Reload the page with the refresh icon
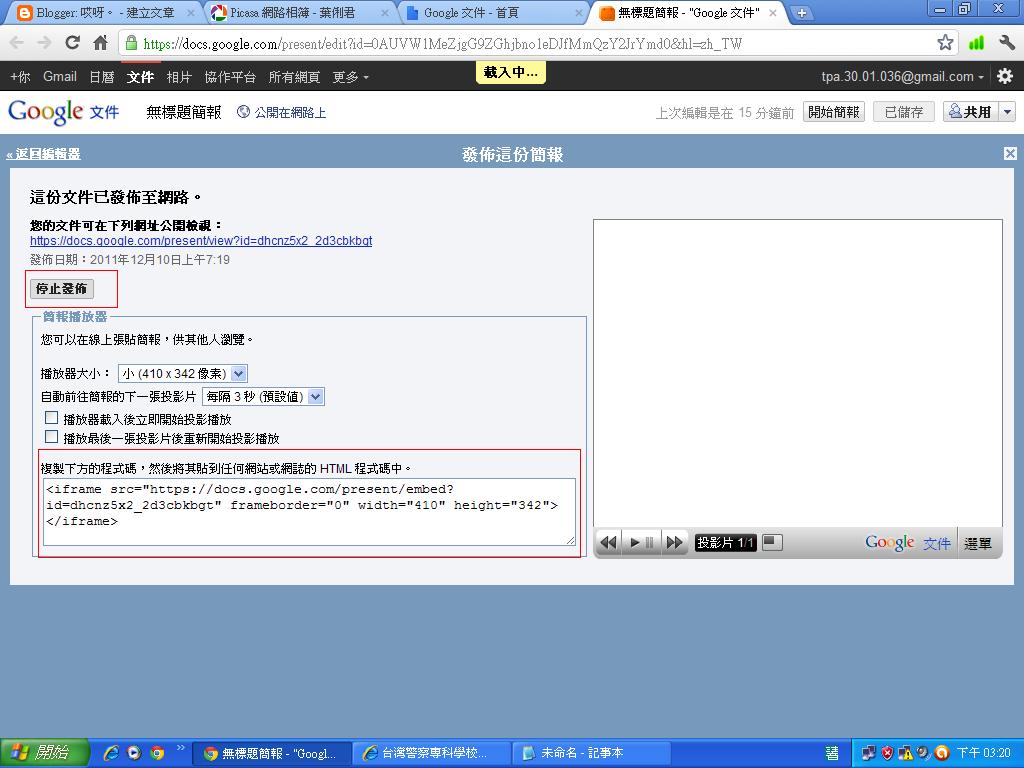This screenshot has height=768, width=1024. [x=72, y=43]
